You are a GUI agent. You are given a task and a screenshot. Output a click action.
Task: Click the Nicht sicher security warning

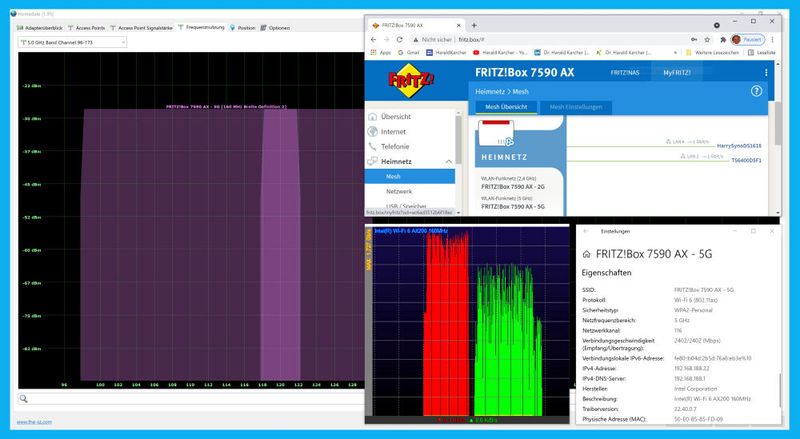(433, 39)
